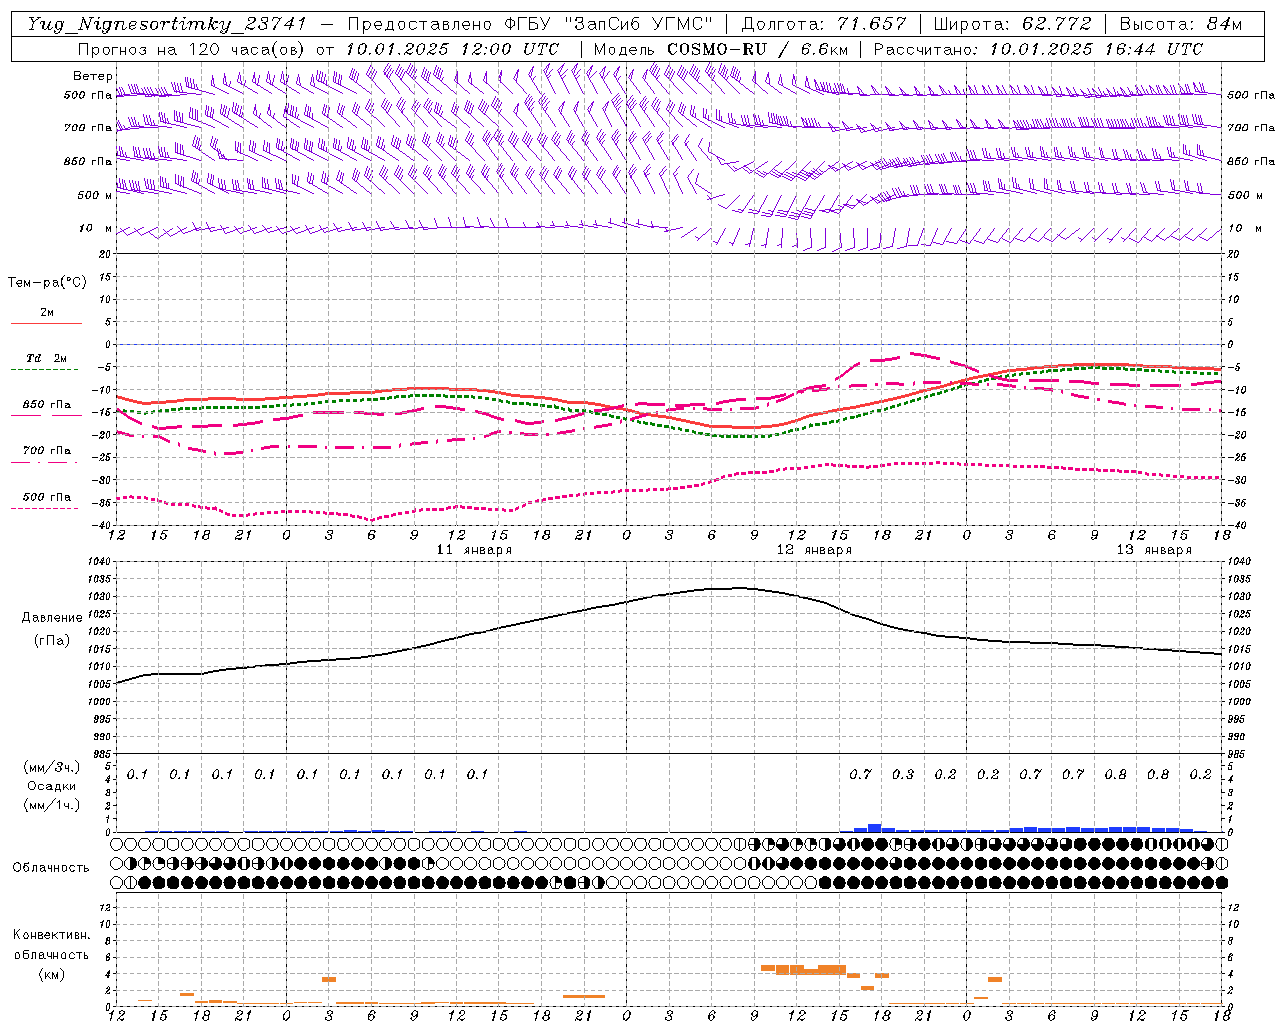Screen dimensions: 1280x1024
Task: Click the 11 января date label
Action: pyautogui.click(x=475, y=550)
